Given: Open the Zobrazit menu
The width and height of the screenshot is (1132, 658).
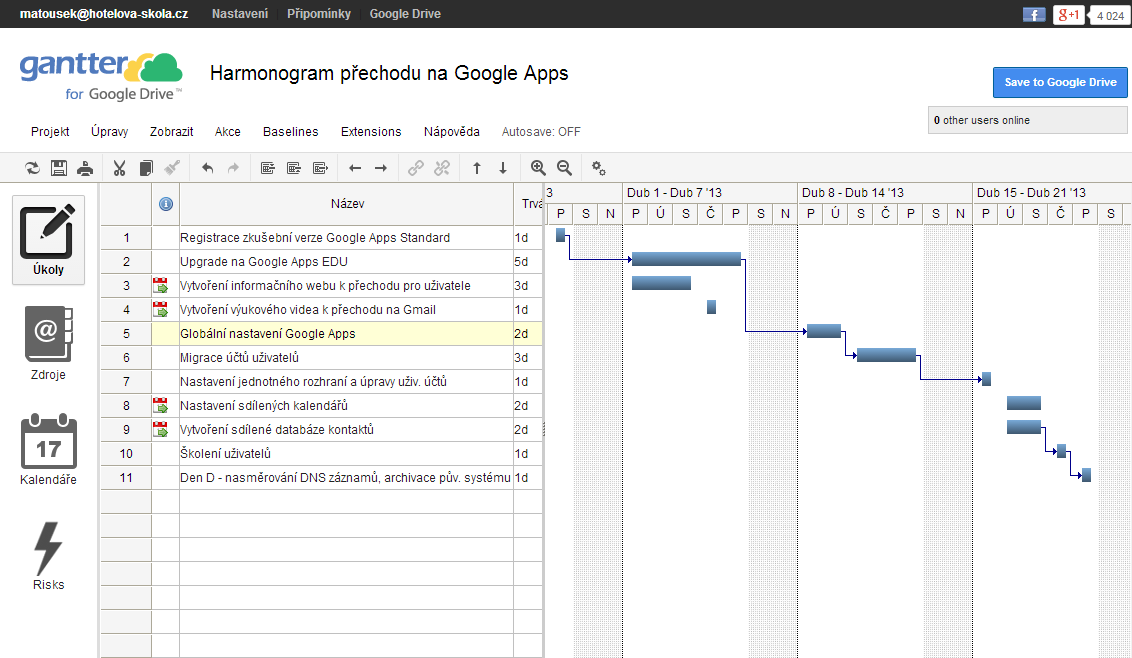Looking at the screenshot, I should [x=172, y=131].
